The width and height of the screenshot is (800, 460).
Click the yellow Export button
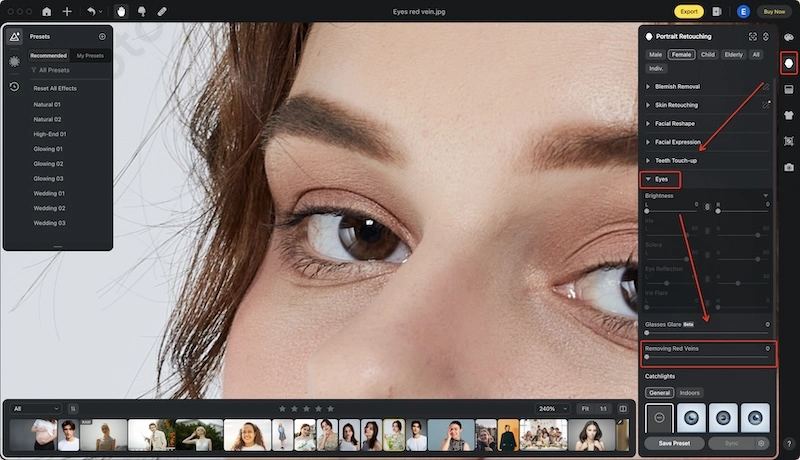pyautogui.click(x=689, y=11)
